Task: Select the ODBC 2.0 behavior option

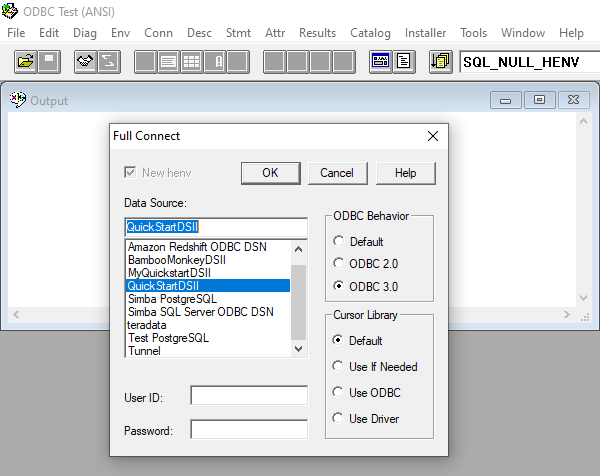Action: tap(340, 264)
